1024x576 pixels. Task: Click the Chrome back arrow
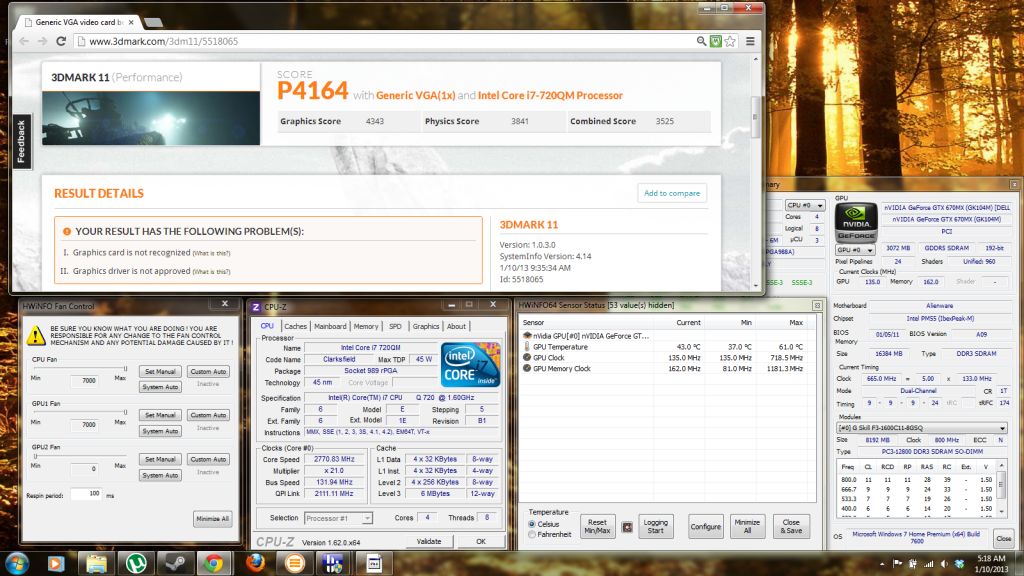coord(24,41)
